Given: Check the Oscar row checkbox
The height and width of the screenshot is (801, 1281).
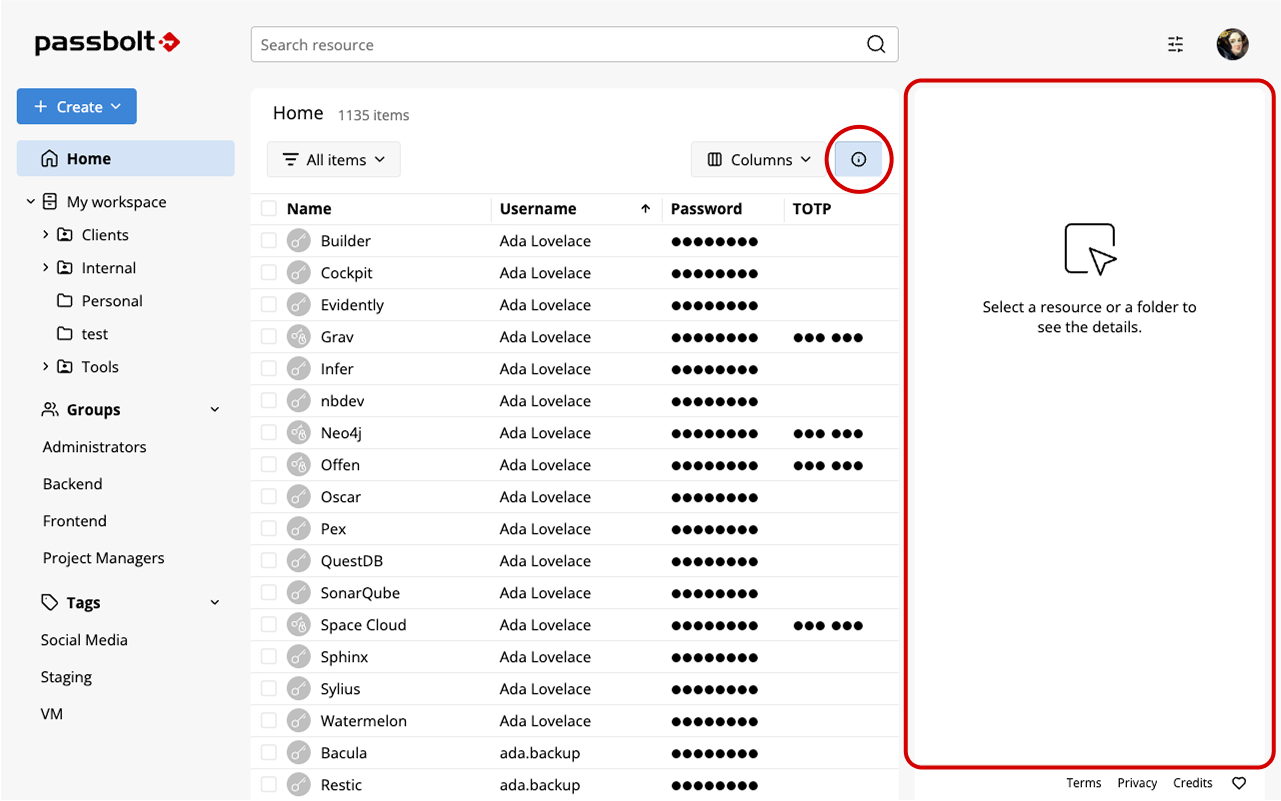Looking at the screenshot, I should click(x=268, y=496).
